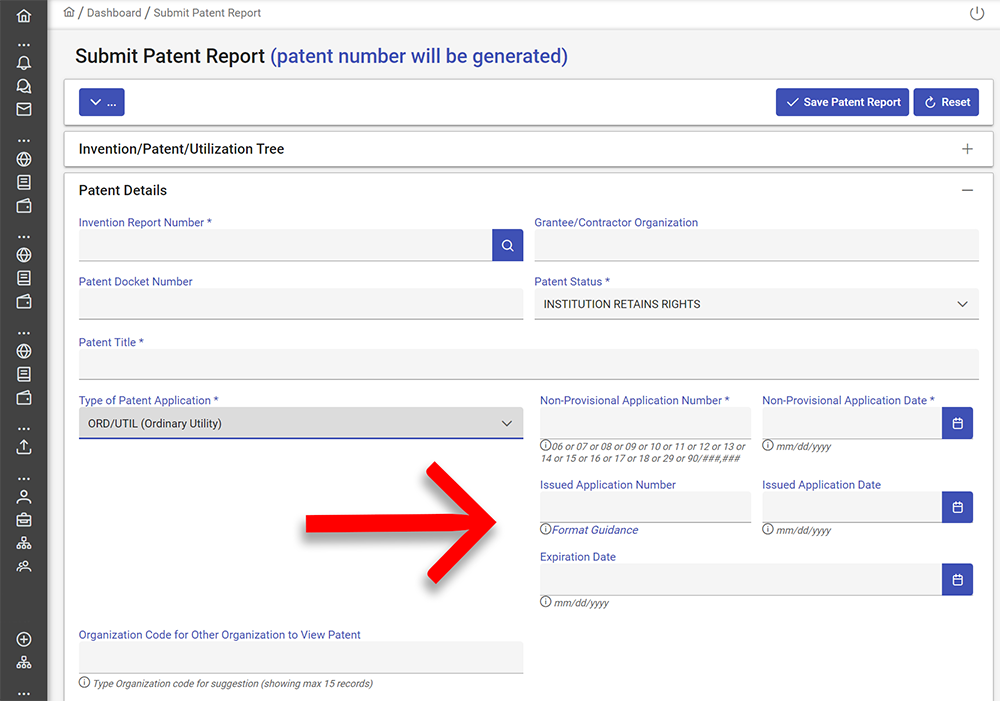The height and width of the screenshot is (701, 1000).
Task: Open calendar picker for Issued Application Date
Action: [x=957, y=507]
